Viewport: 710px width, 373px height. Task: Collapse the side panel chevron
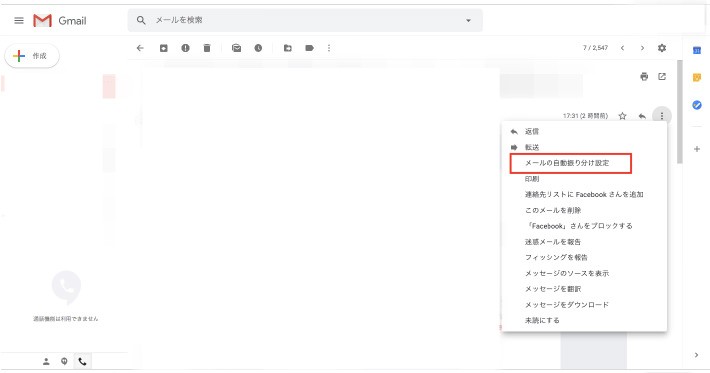pos(696,355)
